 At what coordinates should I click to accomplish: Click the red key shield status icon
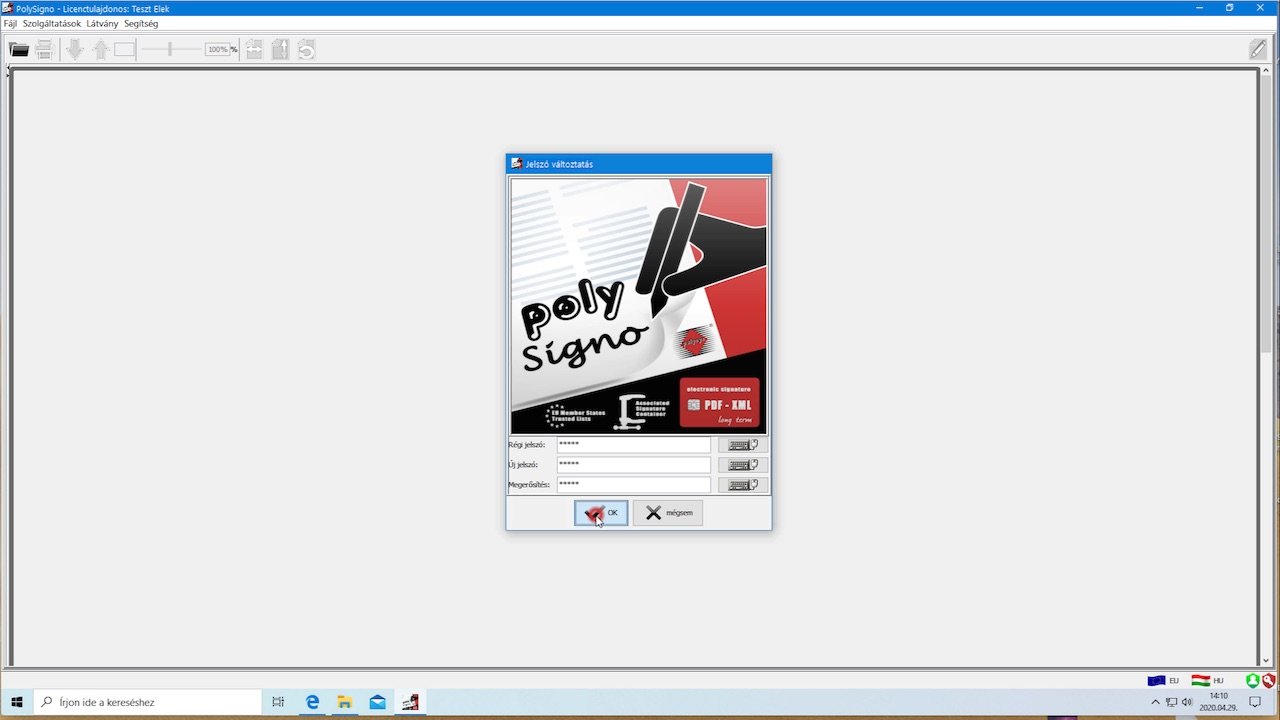1268,680
